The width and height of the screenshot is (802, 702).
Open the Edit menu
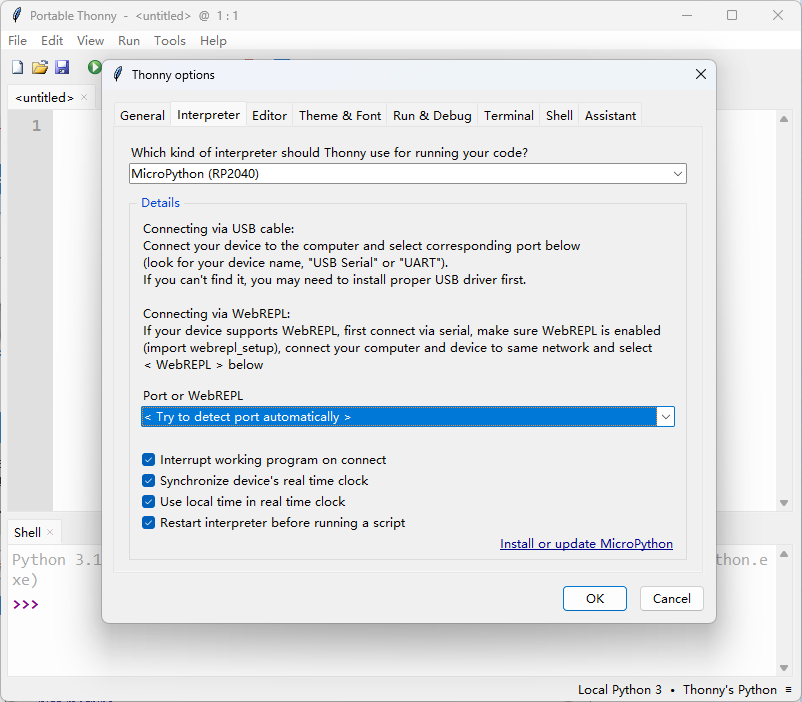tap(52, 40)
